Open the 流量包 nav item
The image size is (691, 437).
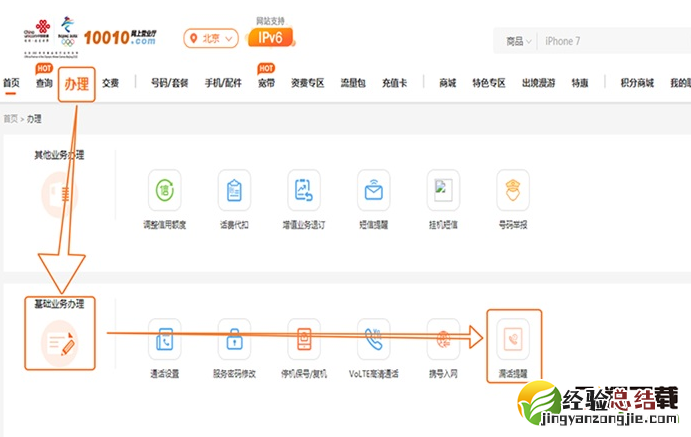point(353,83)
